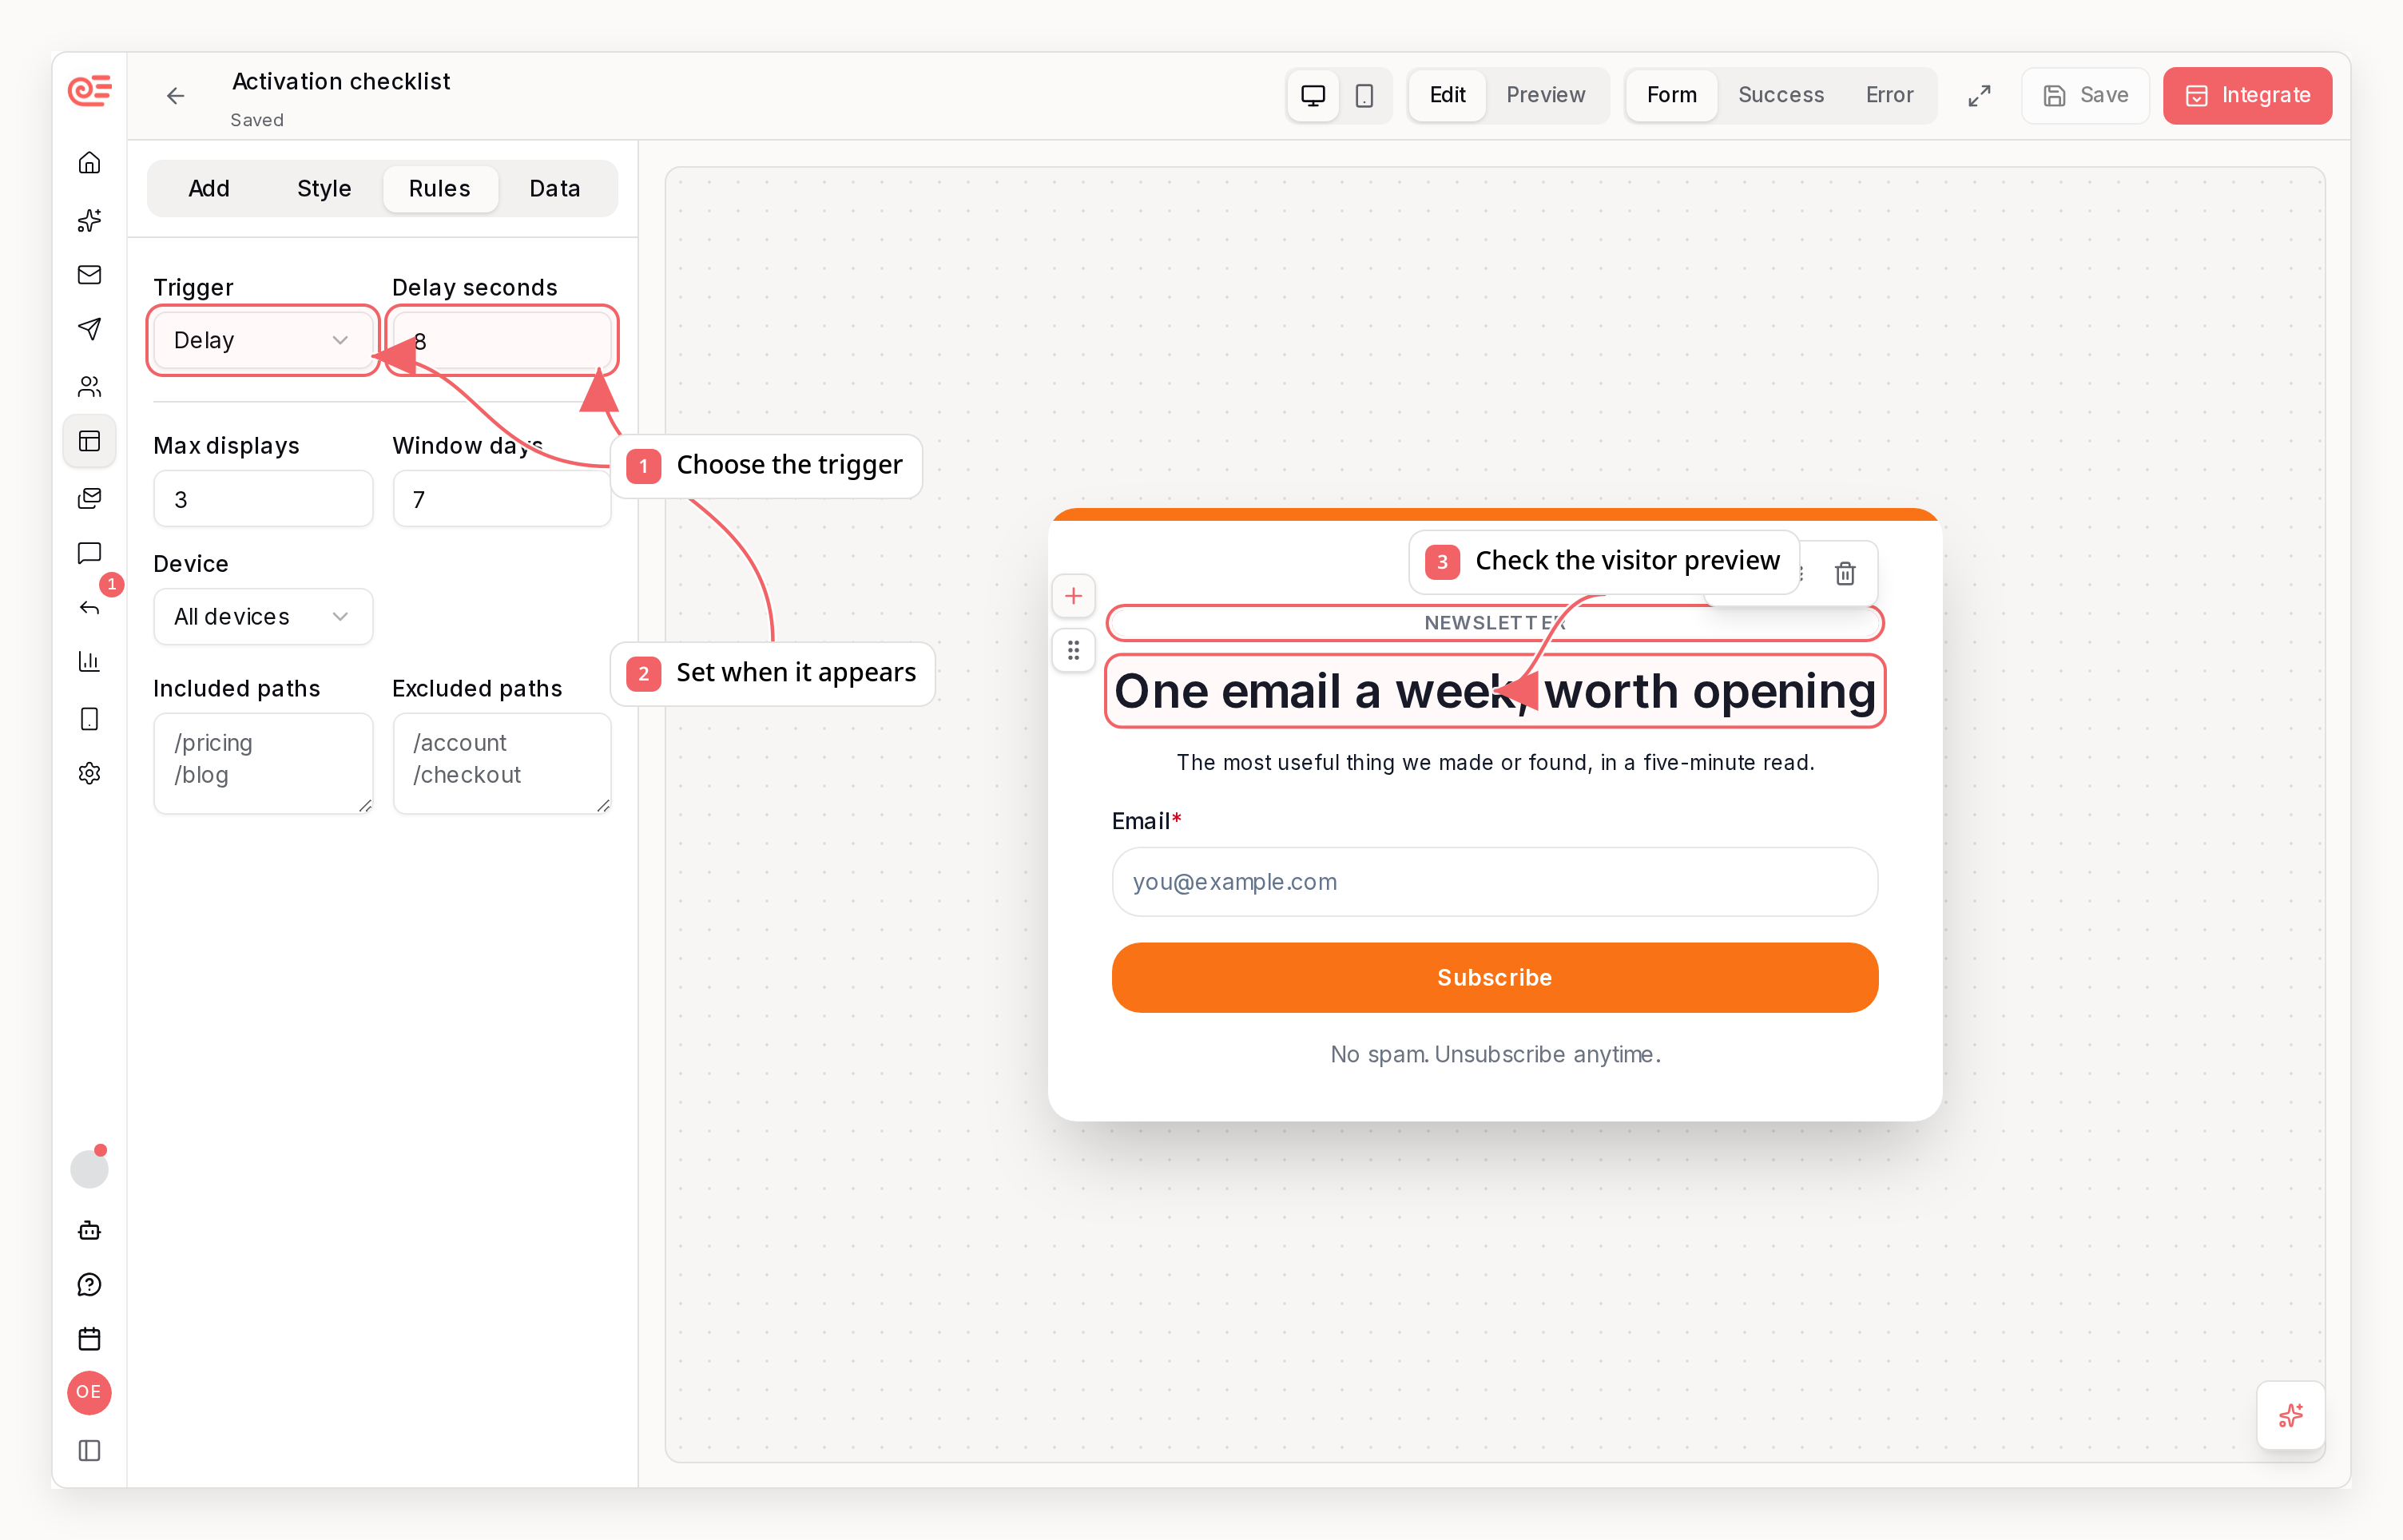This screenshot has width=2403, height=1540.
Task: Open the Device dropdown set to All devices
Action: tap(263, 616)
